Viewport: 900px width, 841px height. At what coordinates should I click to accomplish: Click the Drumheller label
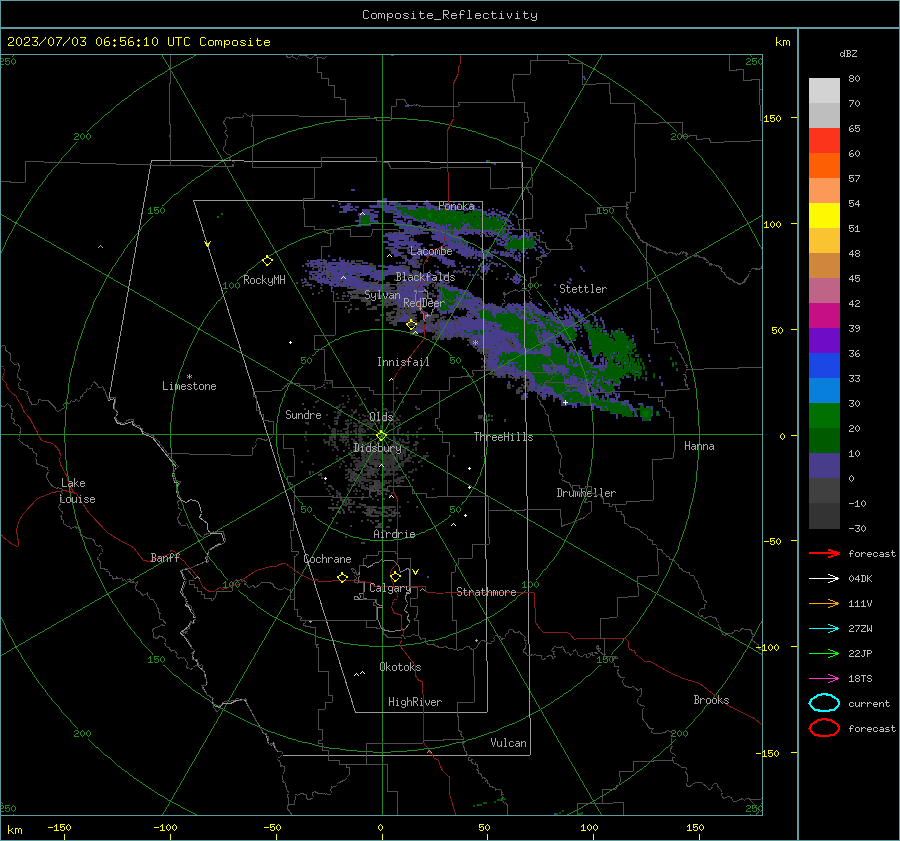[586, 493]
